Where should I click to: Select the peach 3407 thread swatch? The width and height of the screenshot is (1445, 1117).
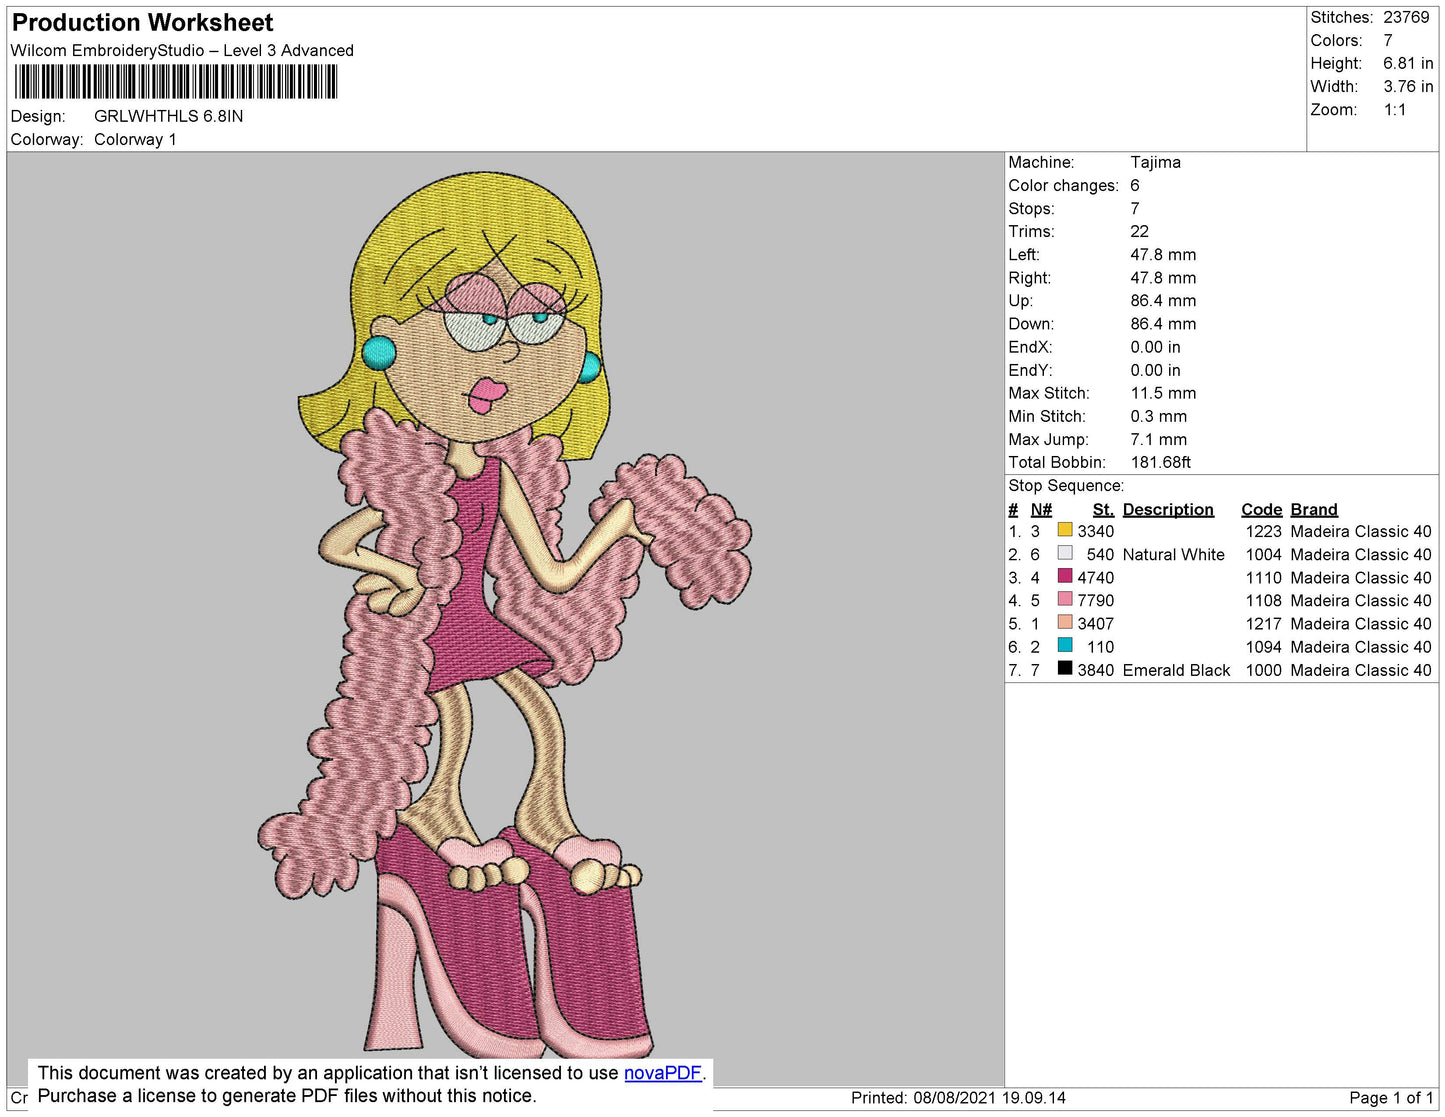pyautogui.click(x=1065, y=622)
